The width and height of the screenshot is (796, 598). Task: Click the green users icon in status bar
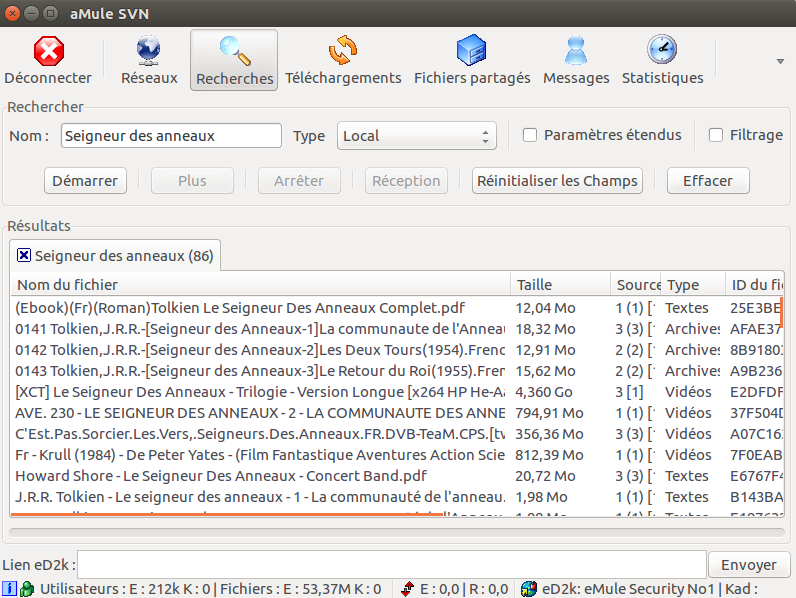pos(27,589)
